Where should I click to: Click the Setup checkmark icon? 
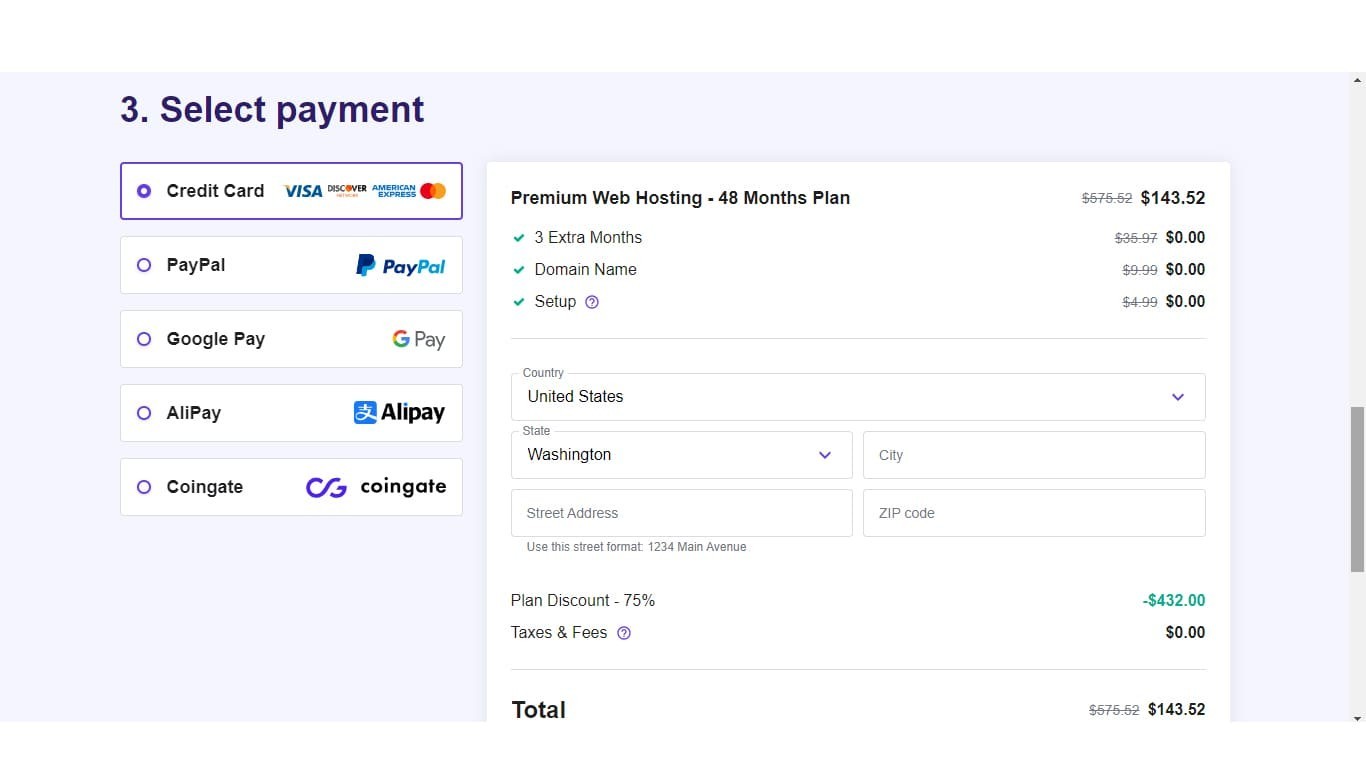point(518,302)
